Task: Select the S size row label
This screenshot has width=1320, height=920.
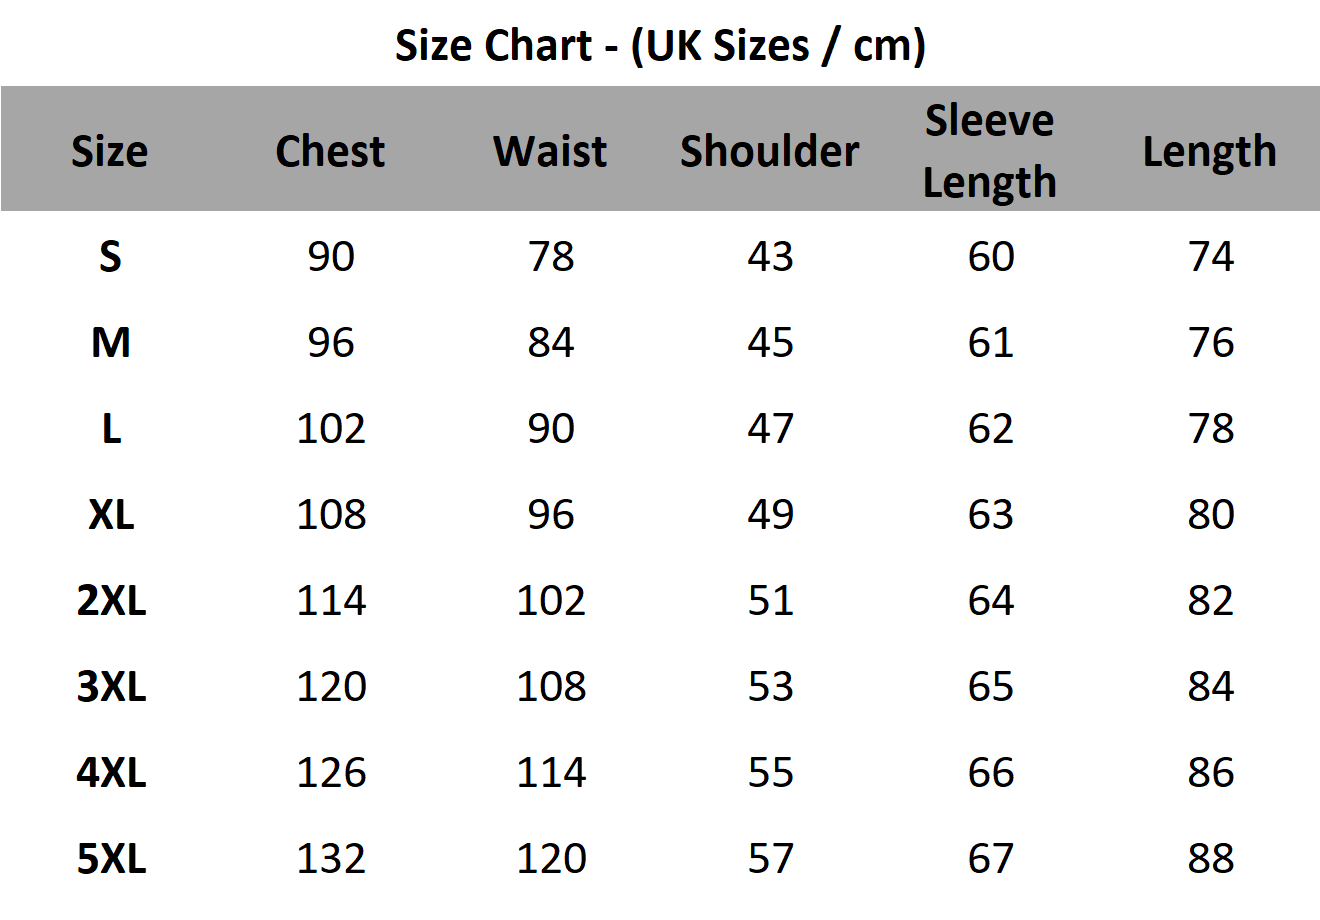Action: 110,257
